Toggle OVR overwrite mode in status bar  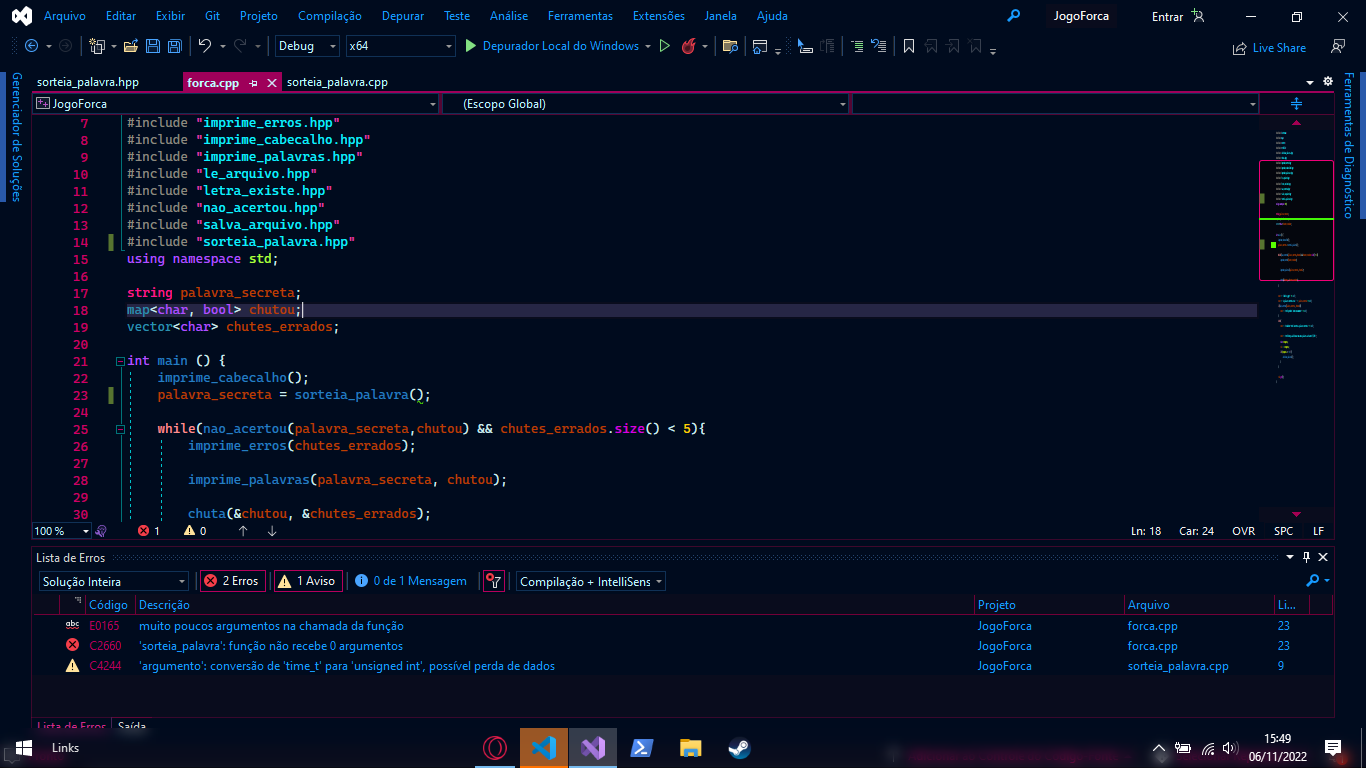[x=1243, y=531]
